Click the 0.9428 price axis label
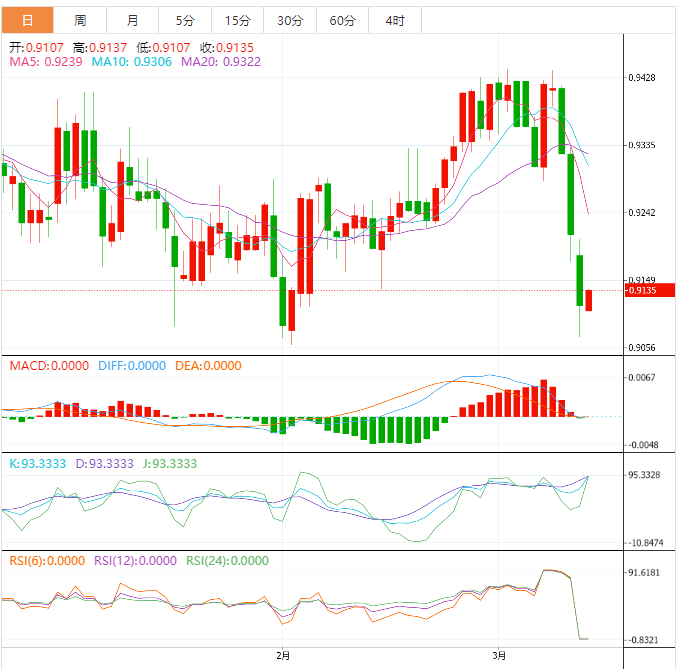Viewport: 679px width, 669px height. click(642, 78)
